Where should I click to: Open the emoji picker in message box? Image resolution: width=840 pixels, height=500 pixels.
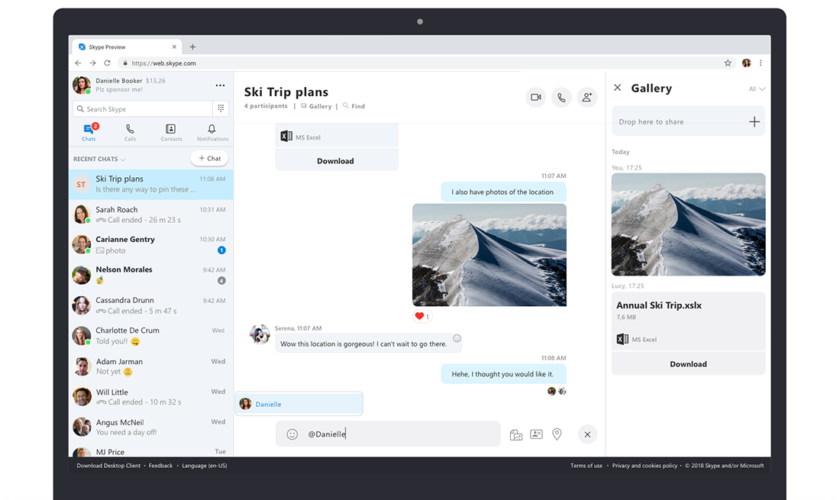point(292,434)
